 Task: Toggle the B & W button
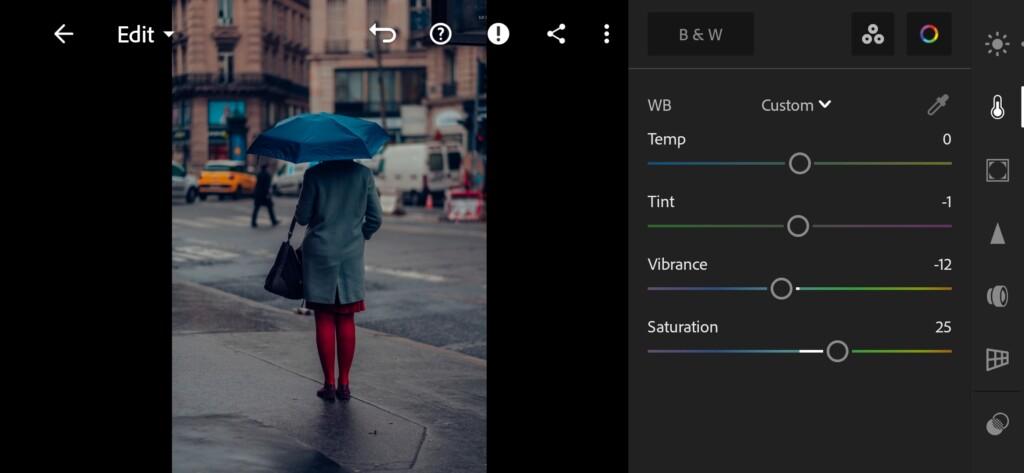(x=701, y=35)
